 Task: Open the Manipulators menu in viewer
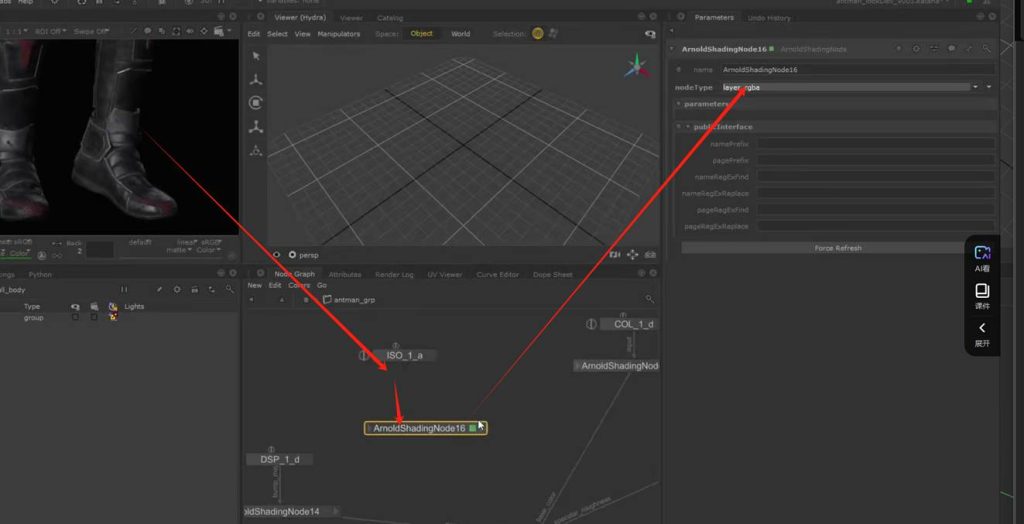[338, 34]
